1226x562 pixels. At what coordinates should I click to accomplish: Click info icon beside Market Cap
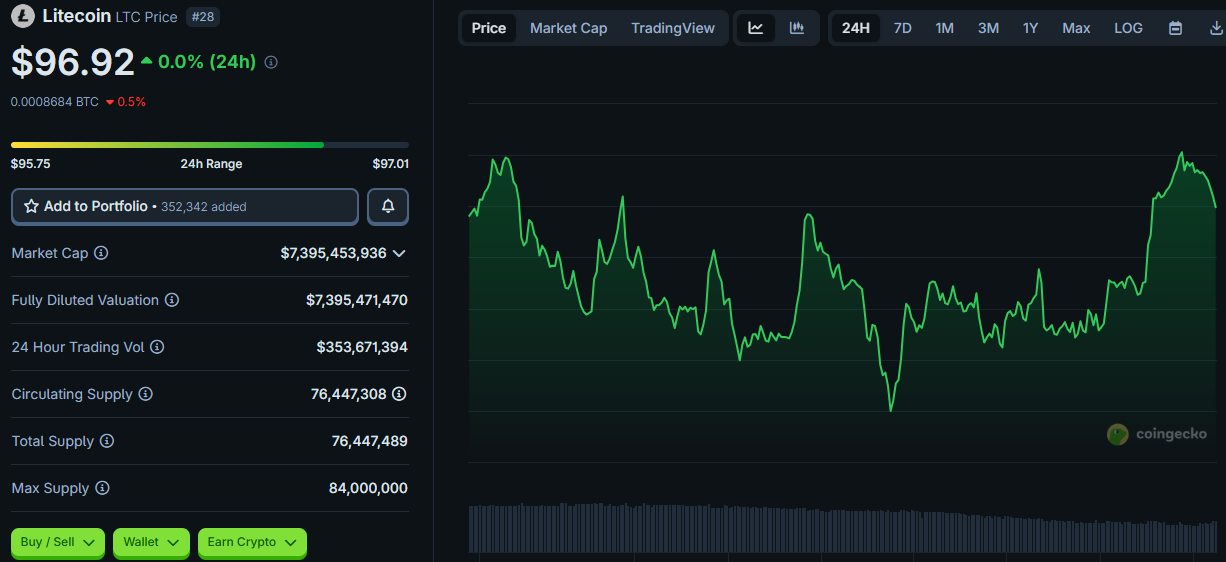pos(101,253)
